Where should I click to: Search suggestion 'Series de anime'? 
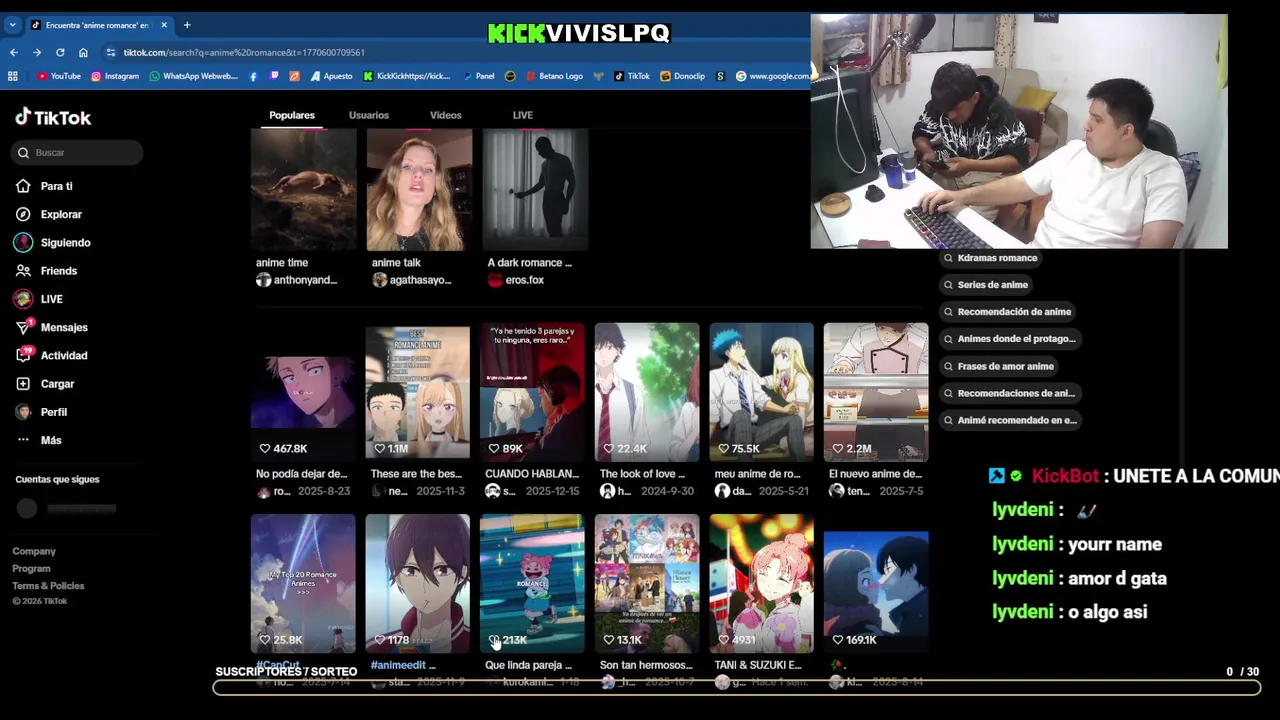point(985,285)
